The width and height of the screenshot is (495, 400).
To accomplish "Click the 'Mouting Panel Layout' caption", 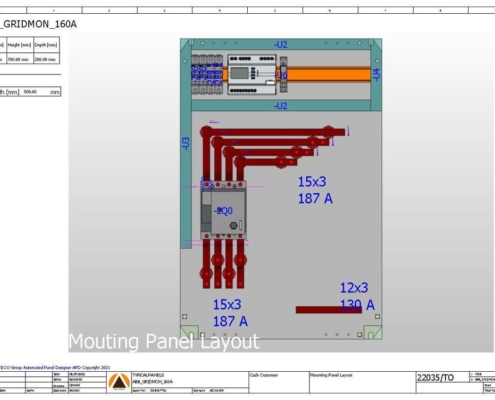I will (x=164, y=341).
